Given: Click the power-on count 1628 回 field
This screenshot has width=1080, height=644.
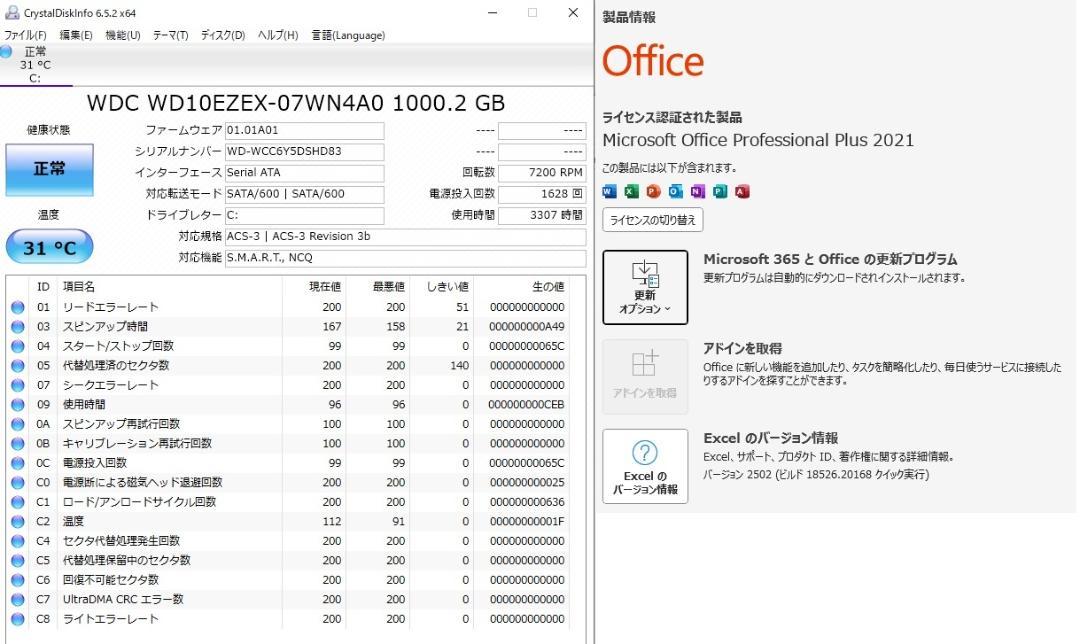Looking at the screenshot, I should click(x=542, y=194).
